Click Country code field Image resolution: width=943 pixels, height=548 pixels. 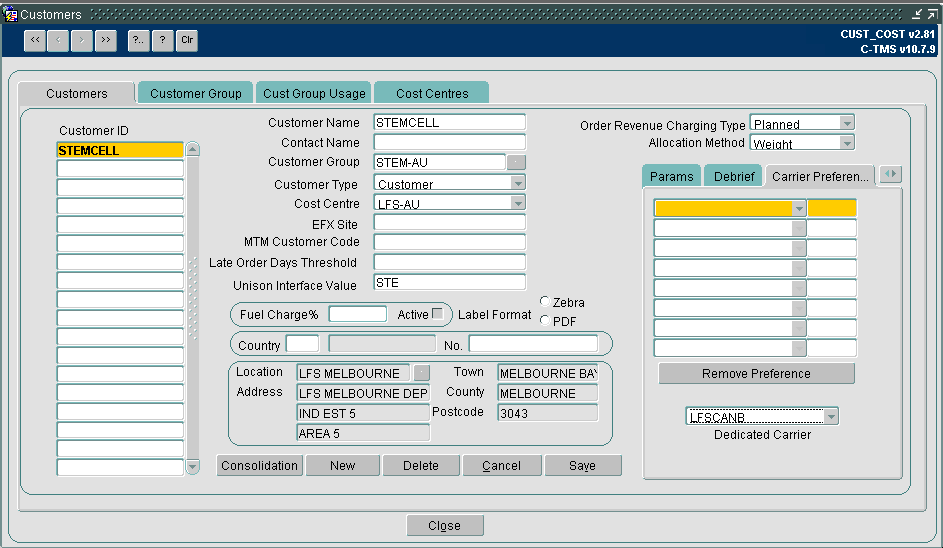303,344
